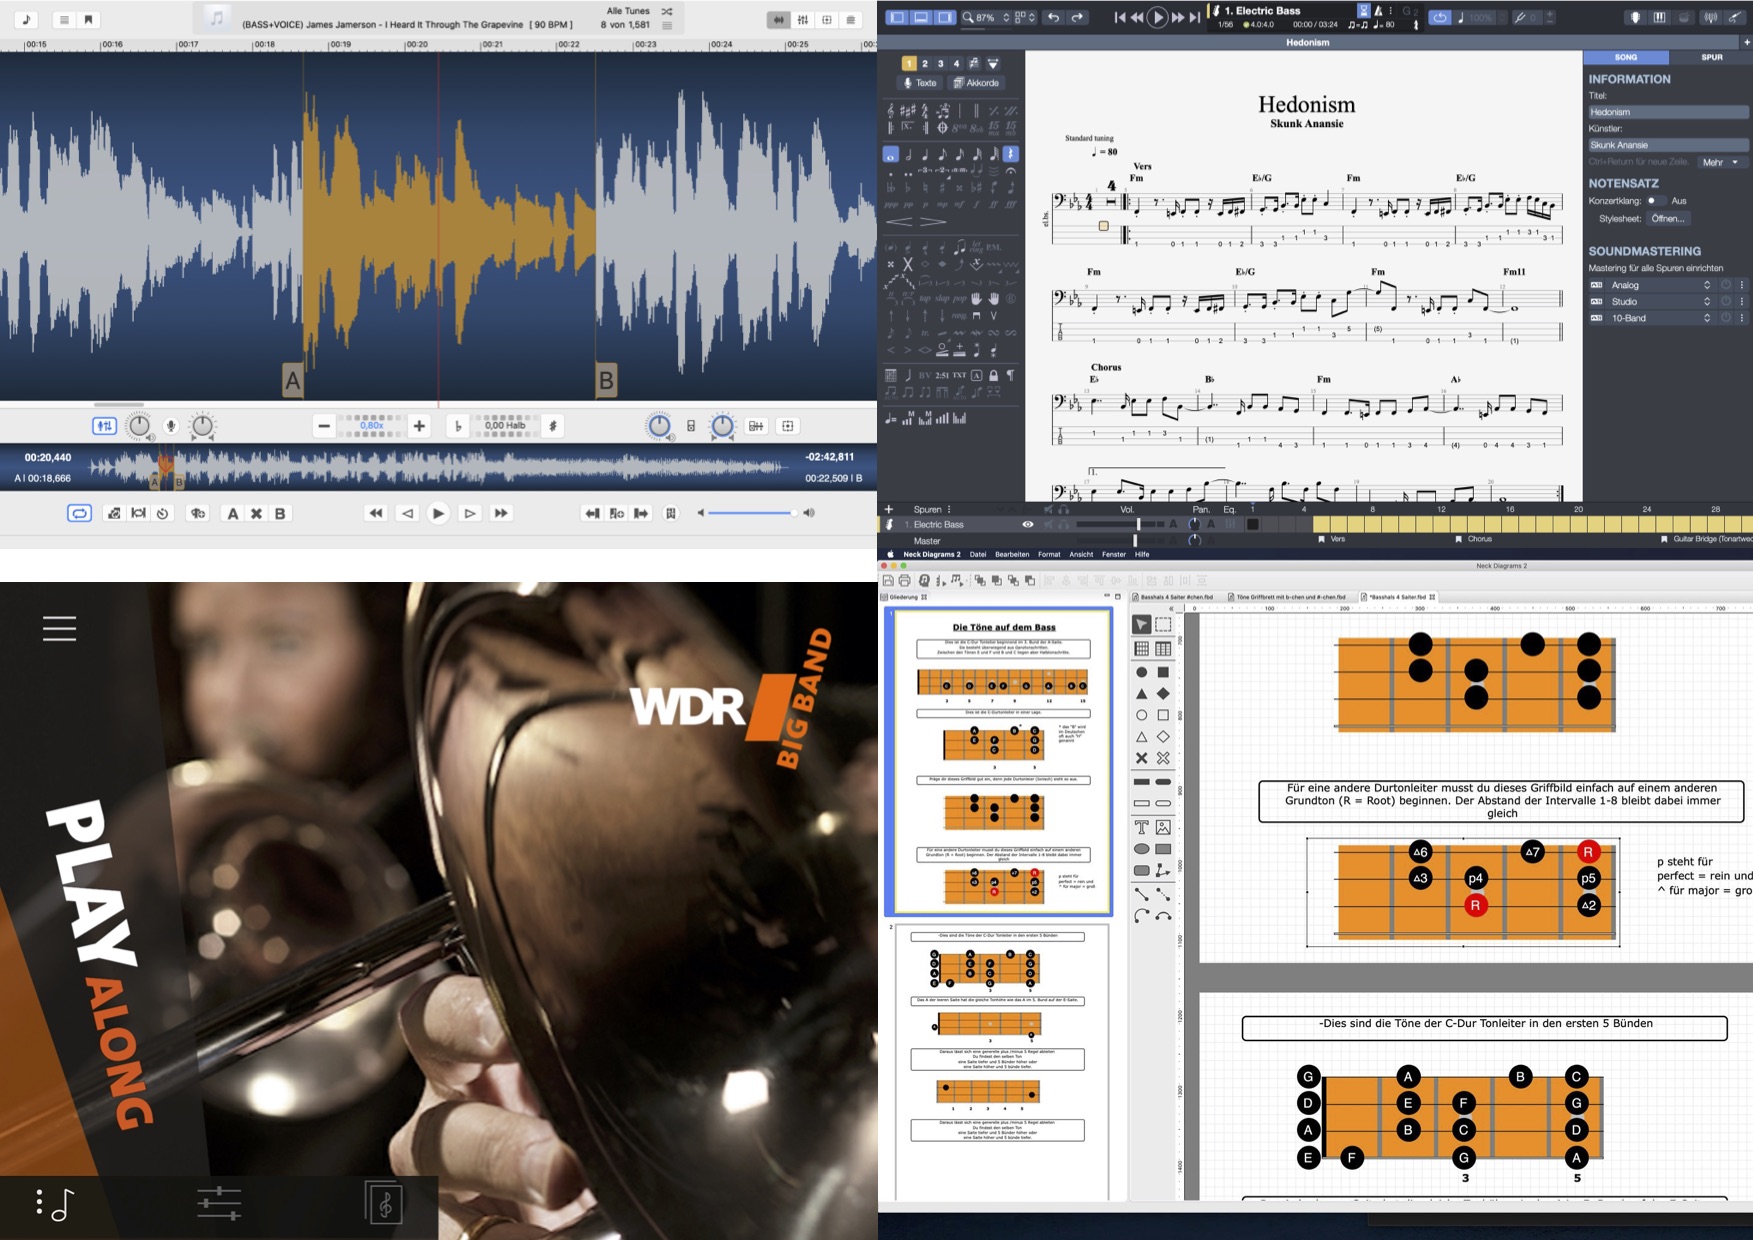Viewport: 1753px width, 1240px height.
Task: Open the song note list in Play Along
Action: (x=56, y=1204)
